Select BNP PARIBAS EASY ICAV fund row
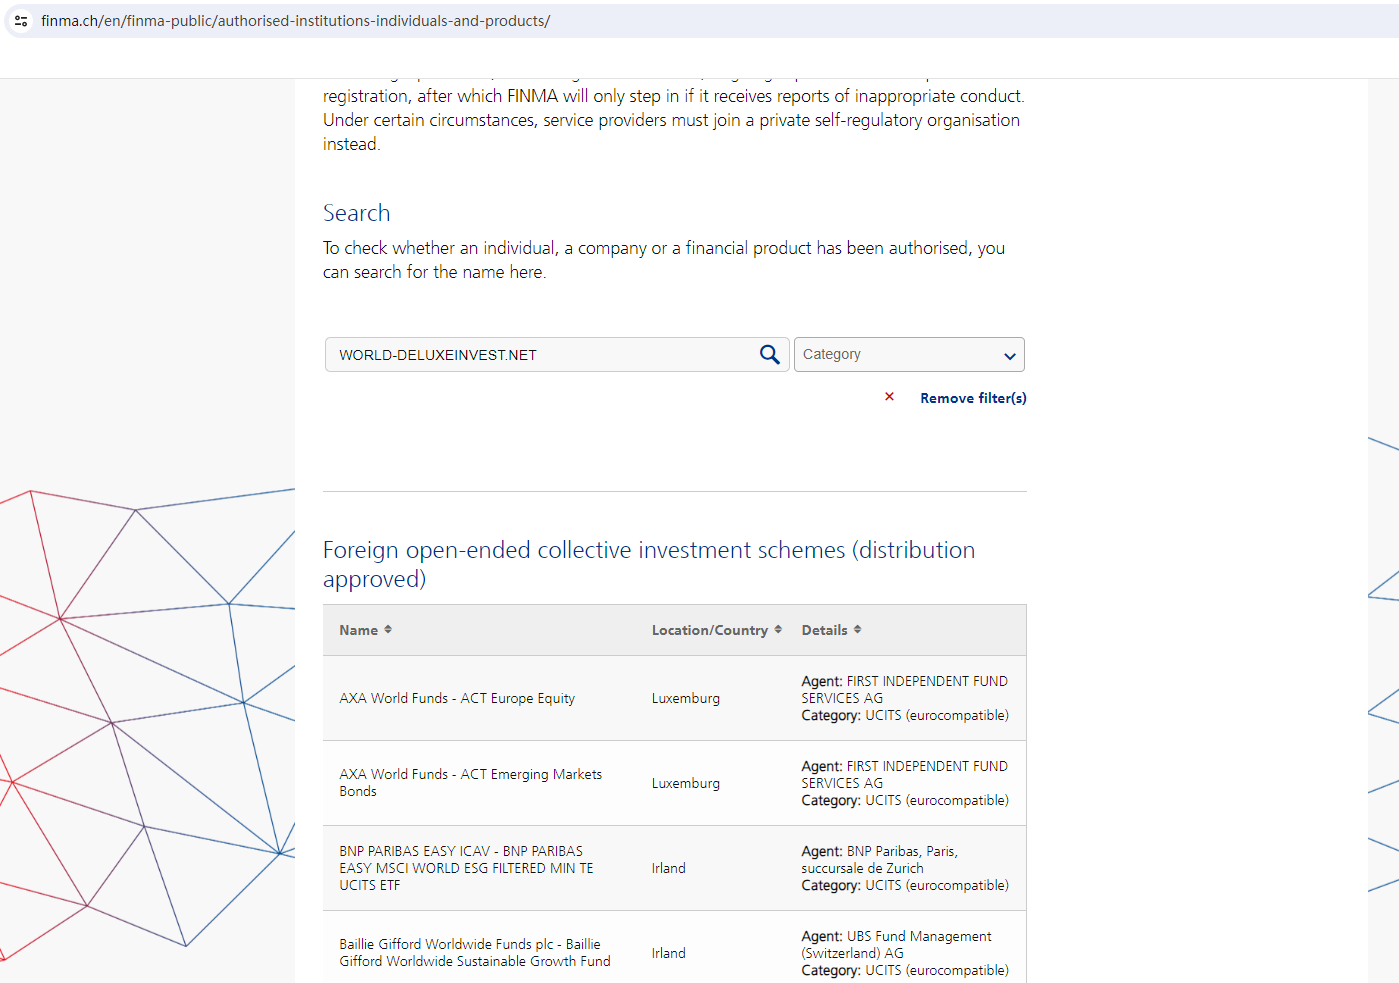Image resolution: width=1399 pixels, height=983 pixels. click(466, 868)
